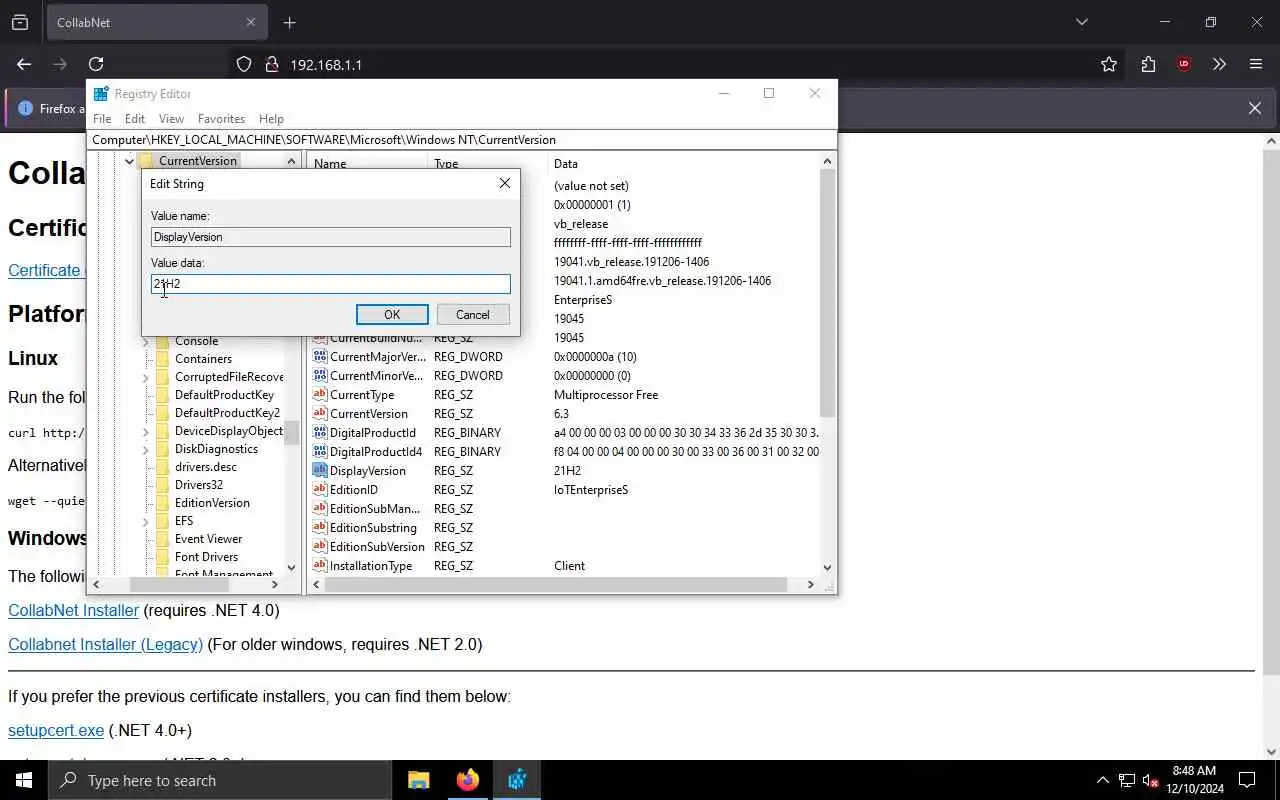Click the Registry Editor taskbar icon
Image resolution: width=1280 pixels, height=800 pixels.
tap(517, 780)
